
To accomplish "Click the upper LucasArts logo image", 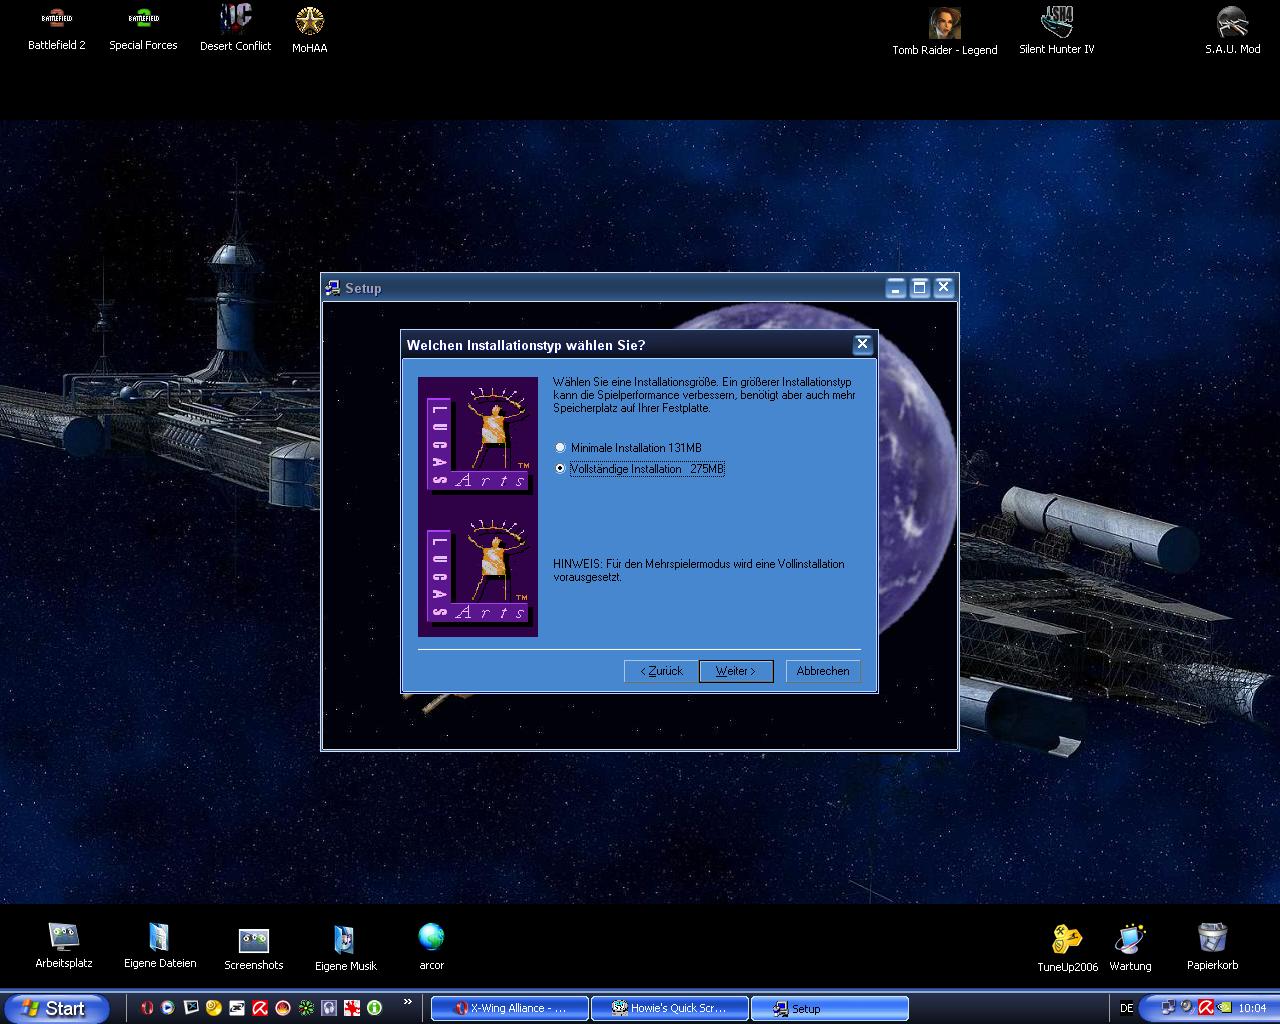I will (x=478, y=440).
